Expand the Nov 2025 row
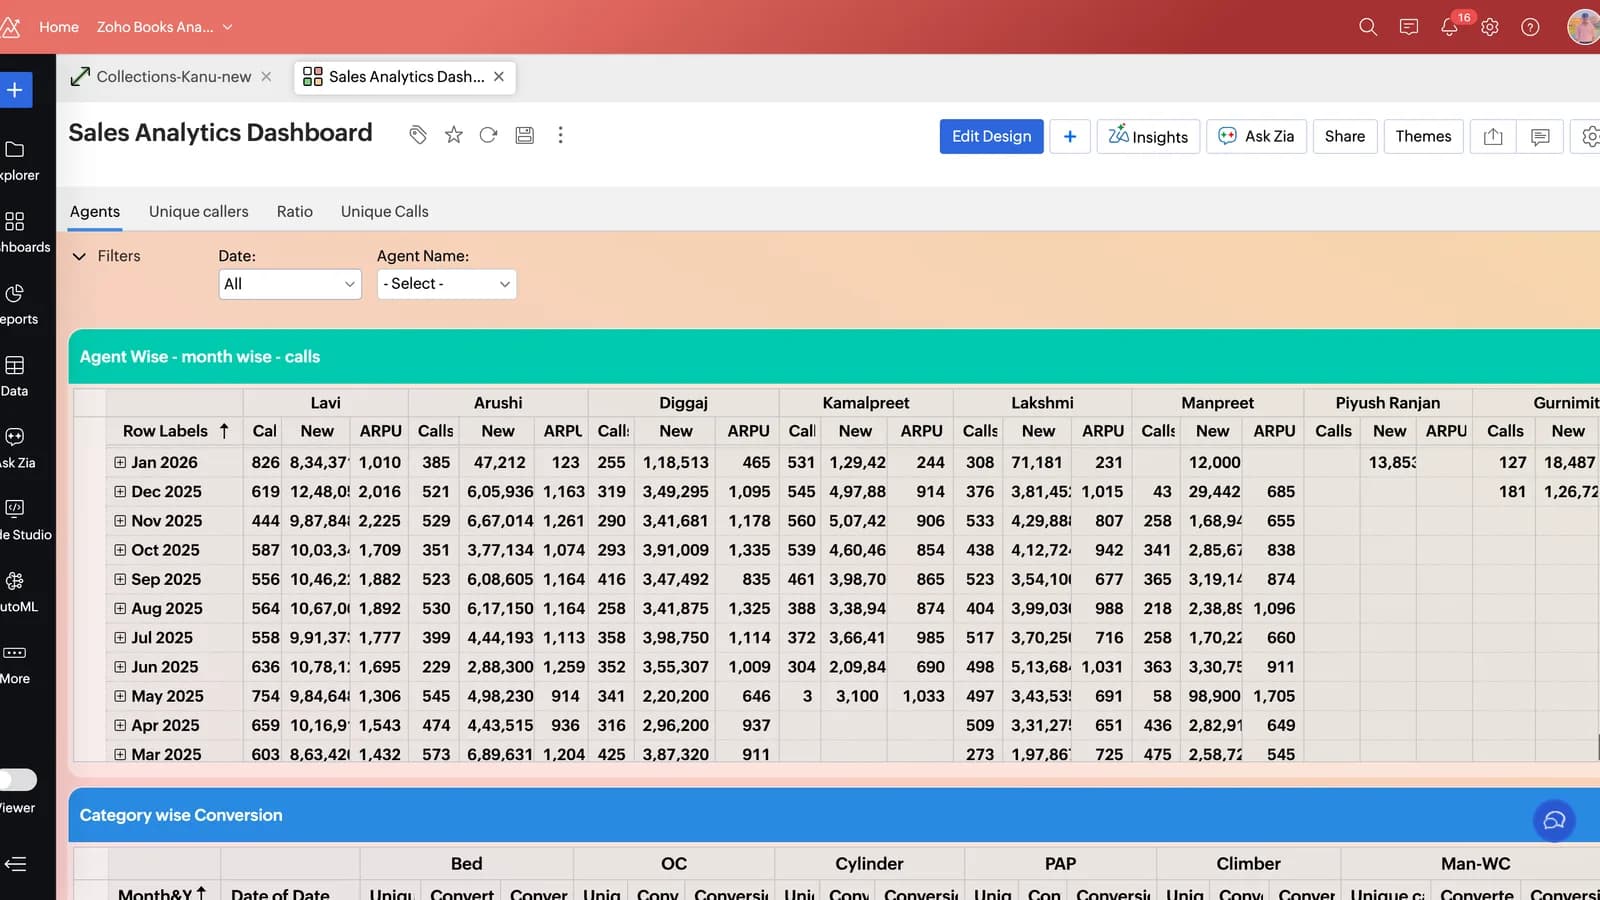The width and height of the screenshot is (1600, 900). click(x=120, y=520)
